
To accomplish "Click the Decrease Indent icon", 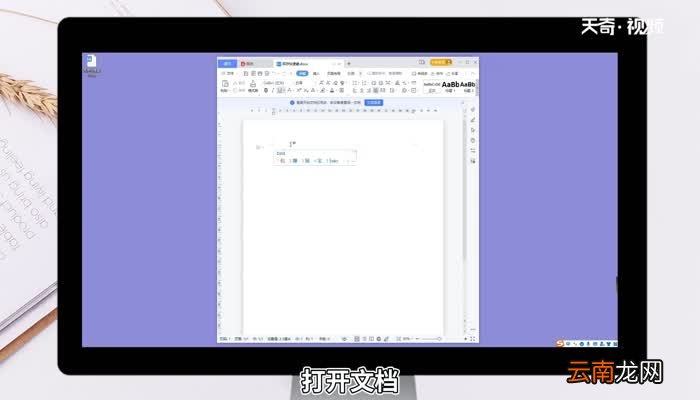I will click(374, 83).
